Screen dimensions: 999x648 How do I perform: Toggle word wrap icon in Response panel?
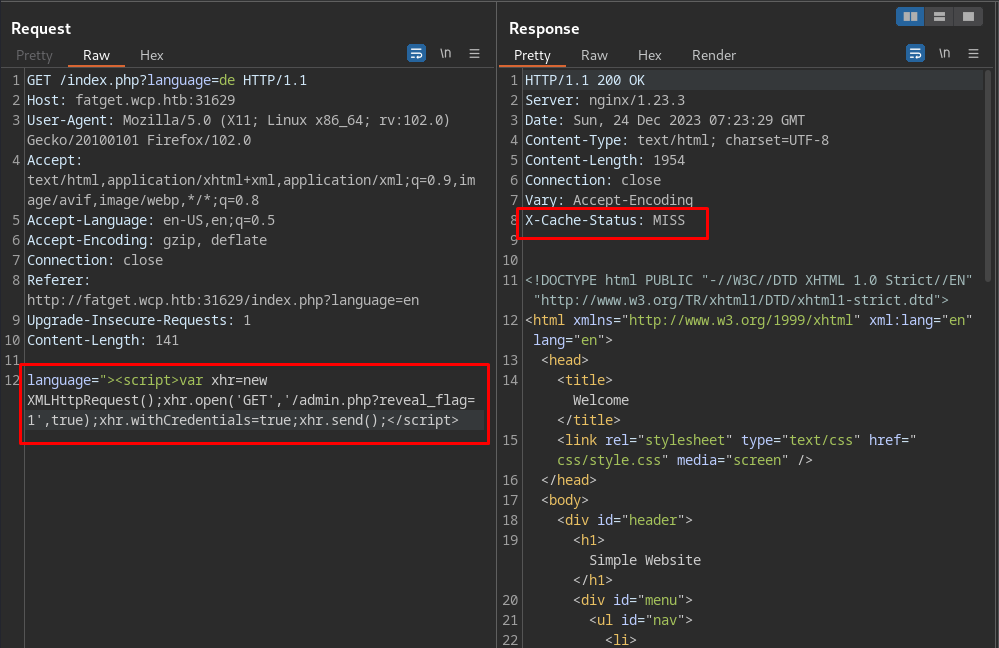[915, 54]
